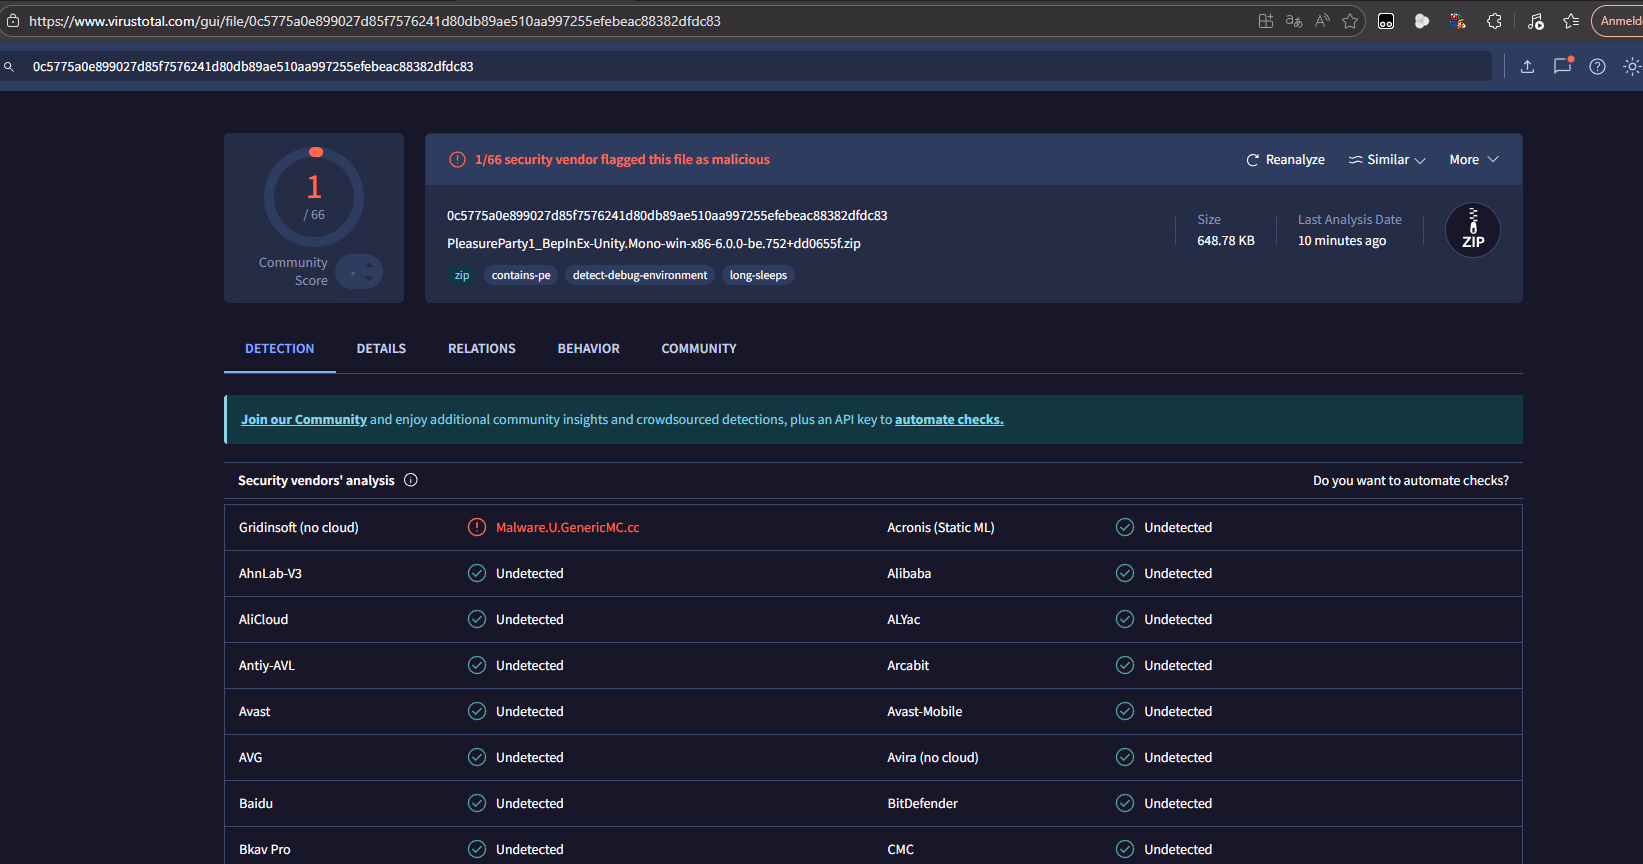Click the ZIP file type icon
Viewport: 1643px width, 864px height.
point(1472,230)
